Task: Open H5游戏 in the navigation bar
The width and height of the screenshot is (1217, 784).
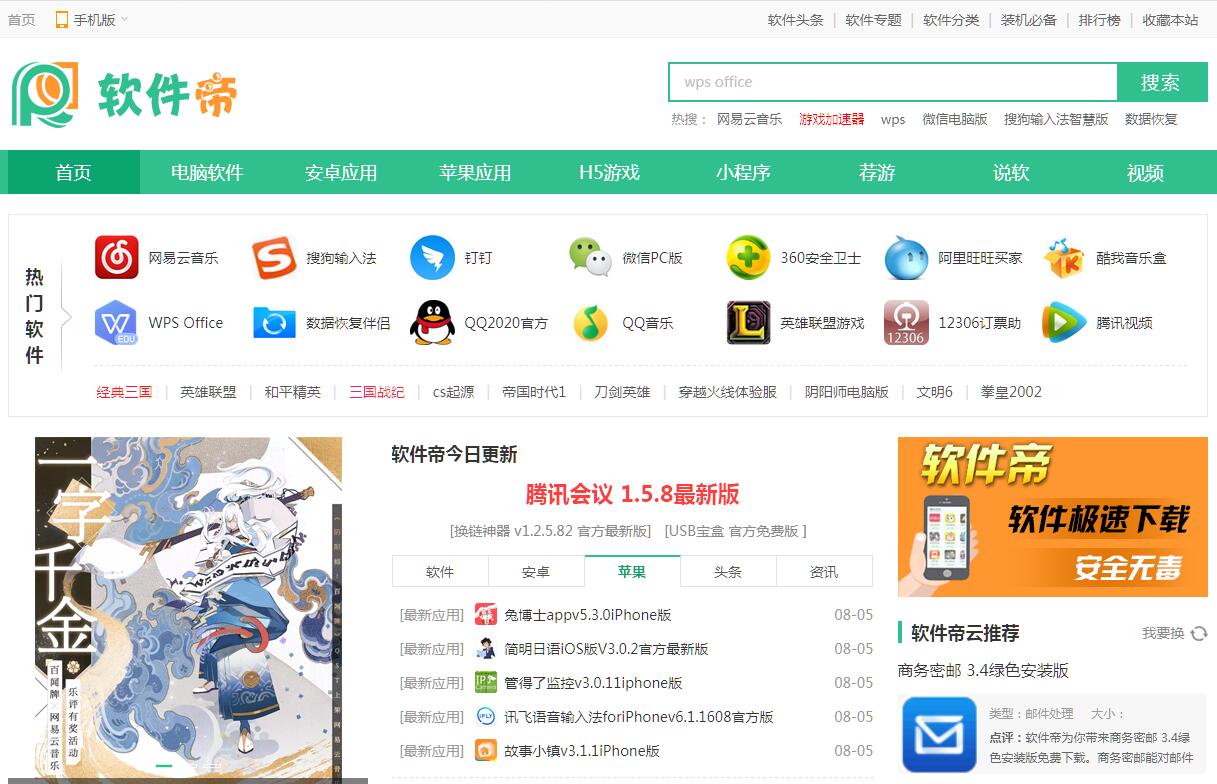Action: (609, 172)
